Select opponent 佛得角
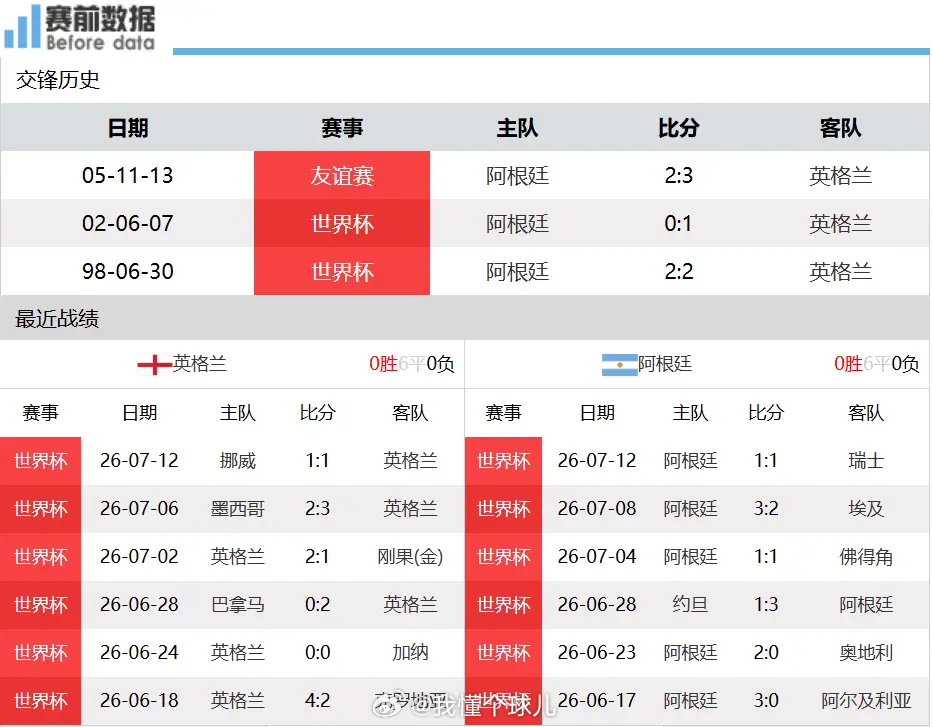 (866, 556)
